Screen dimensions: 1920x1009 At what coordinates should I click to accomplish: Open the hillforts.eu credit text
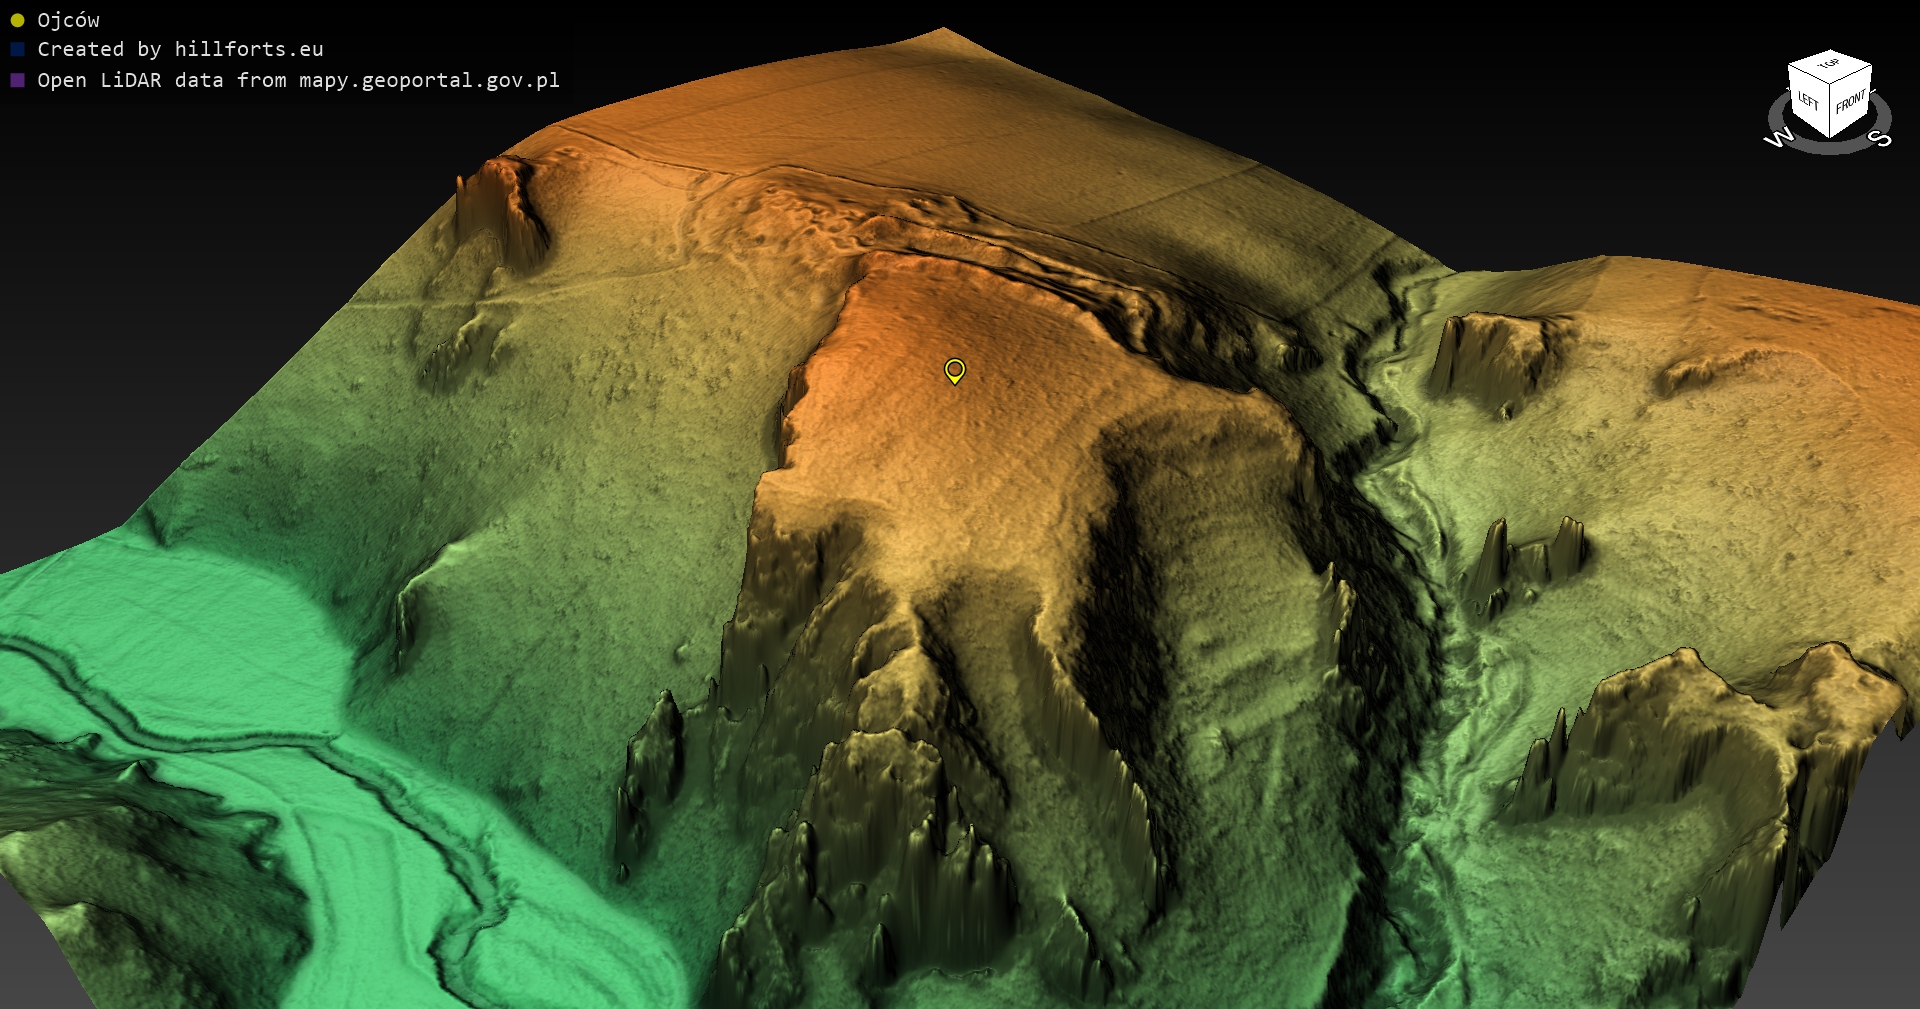click(x=249, y=49)
